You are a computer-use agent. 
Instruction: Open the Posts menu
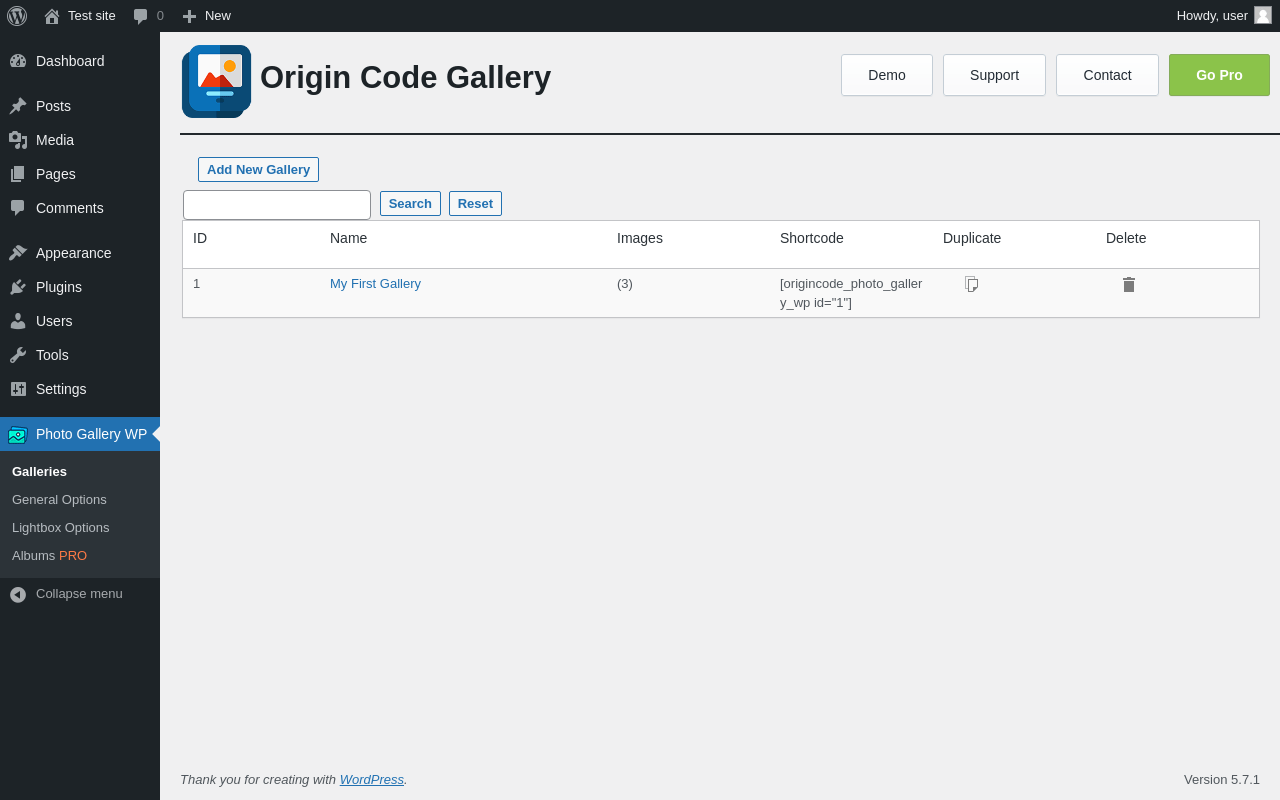click(x=80, y=106)
